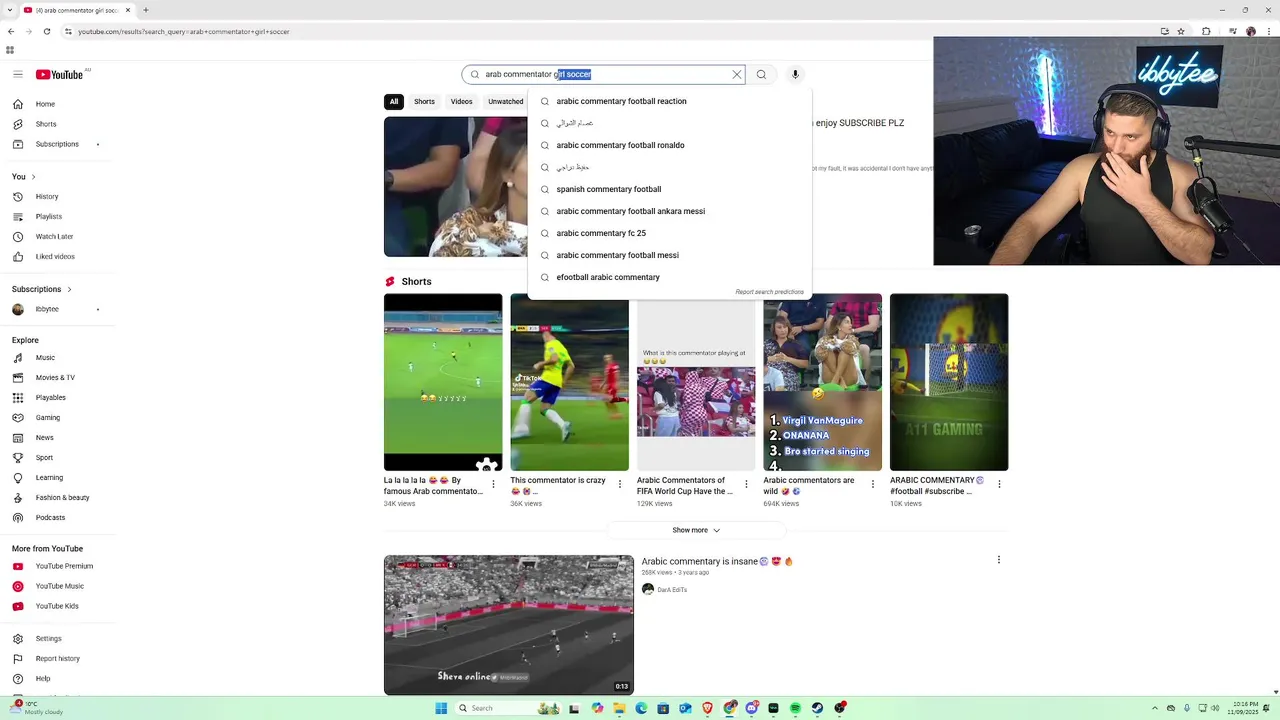1280x720 pixels.
Task: Clear the search box with X
Action: click(x=737, y=74)
